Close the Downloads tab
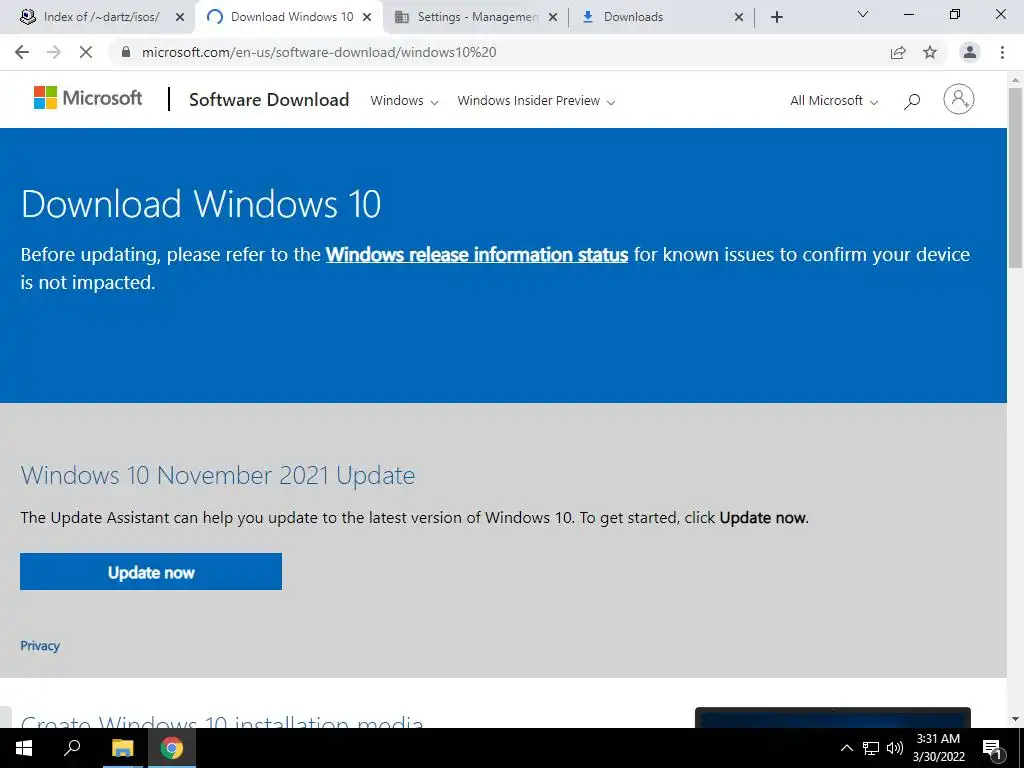Screen dimensions: 1024x768 coord(739,18)
